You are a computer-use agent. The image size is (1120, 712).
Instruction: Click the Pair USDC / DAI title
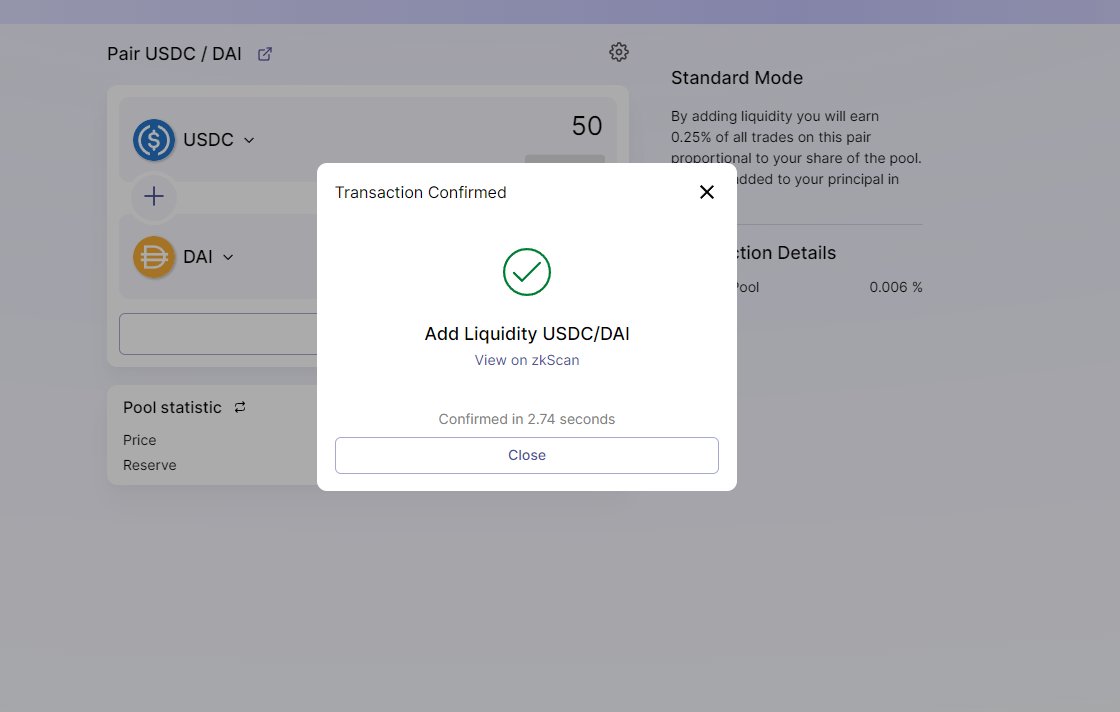174,54
